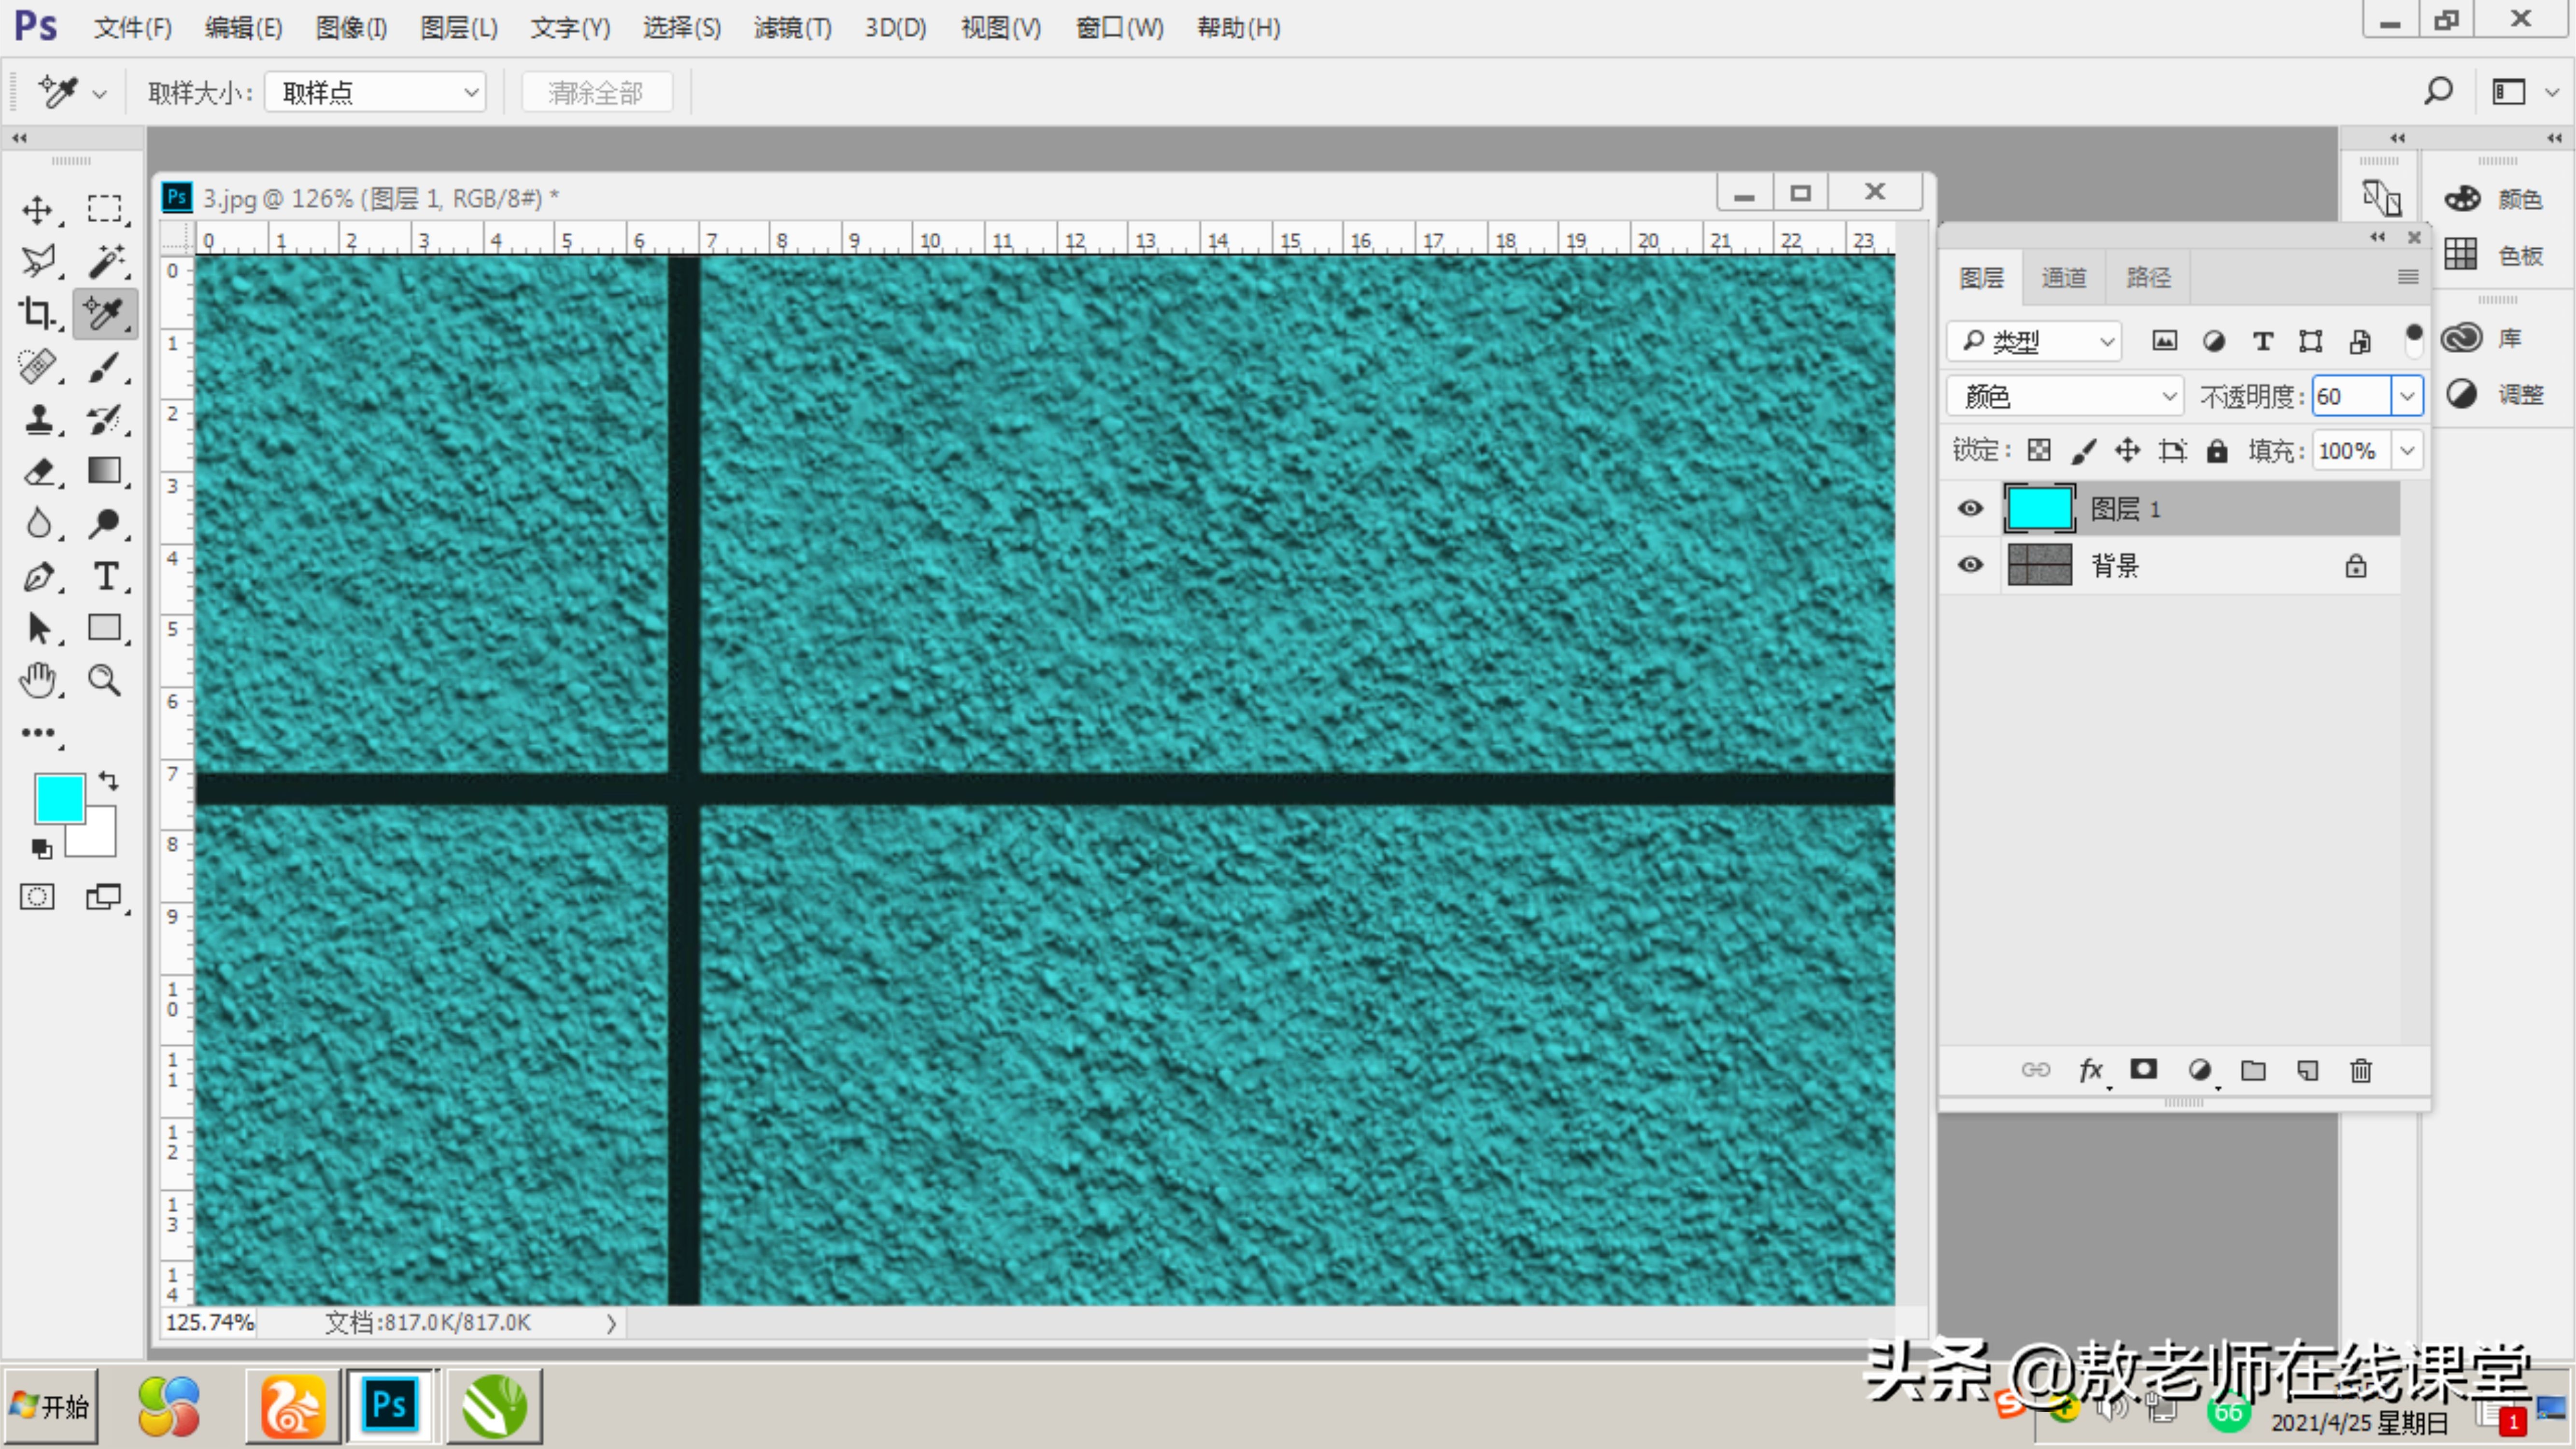
Task: Toggle the lock transparent pixels option
Action: (2038, 450)
